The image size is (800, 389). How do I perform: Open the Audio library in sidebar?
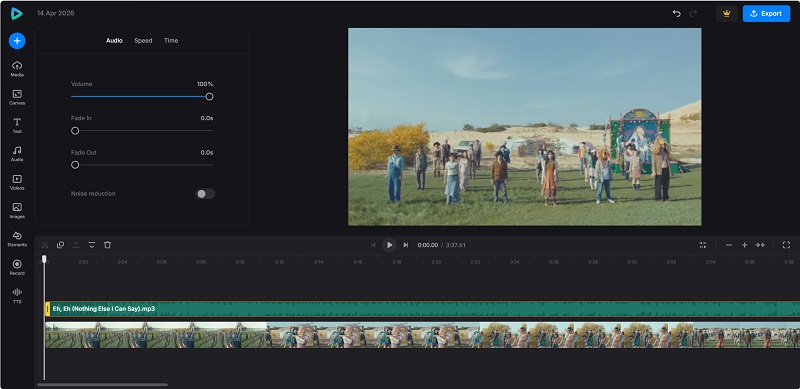[x=17, y=154]
